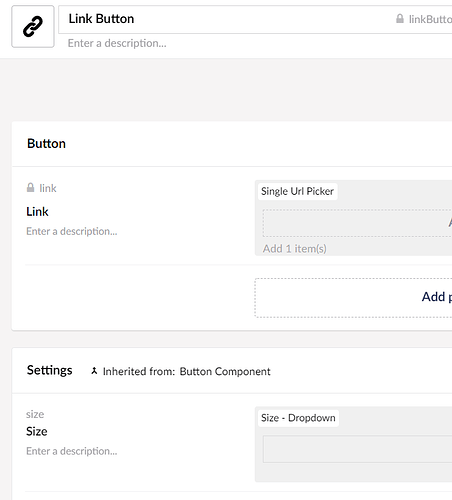Edit the Link property name
Screen dimensions: 452x500
pos(37,212)
